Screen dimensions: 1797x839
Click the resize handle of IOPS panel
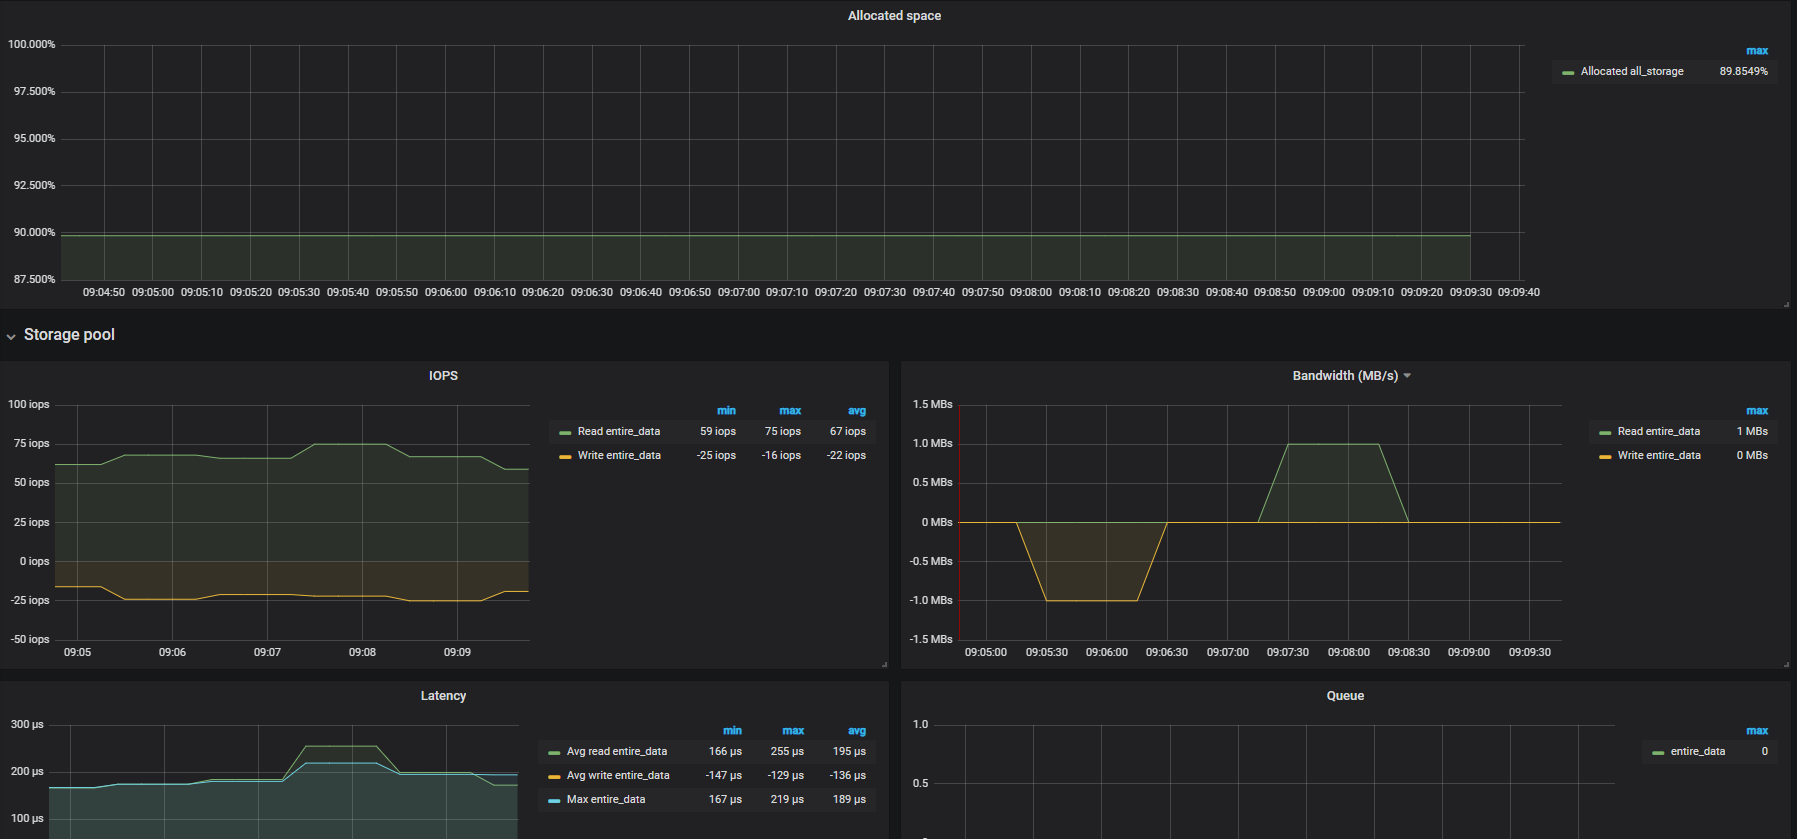click(x=884, y=664)
